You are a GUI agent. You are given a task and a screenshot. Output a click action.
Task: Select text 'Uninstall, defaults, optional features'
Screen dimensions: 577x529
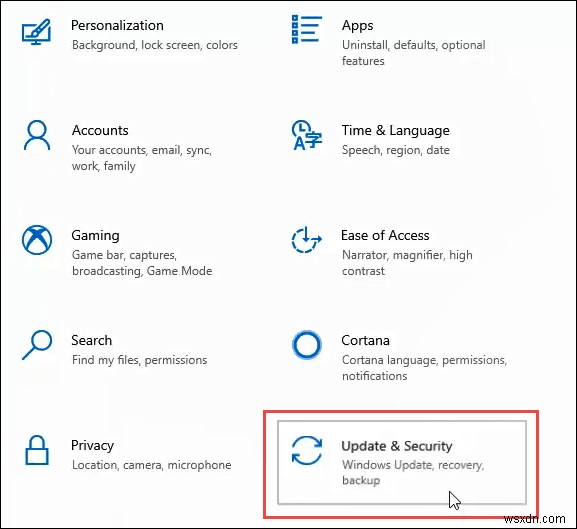414,53
